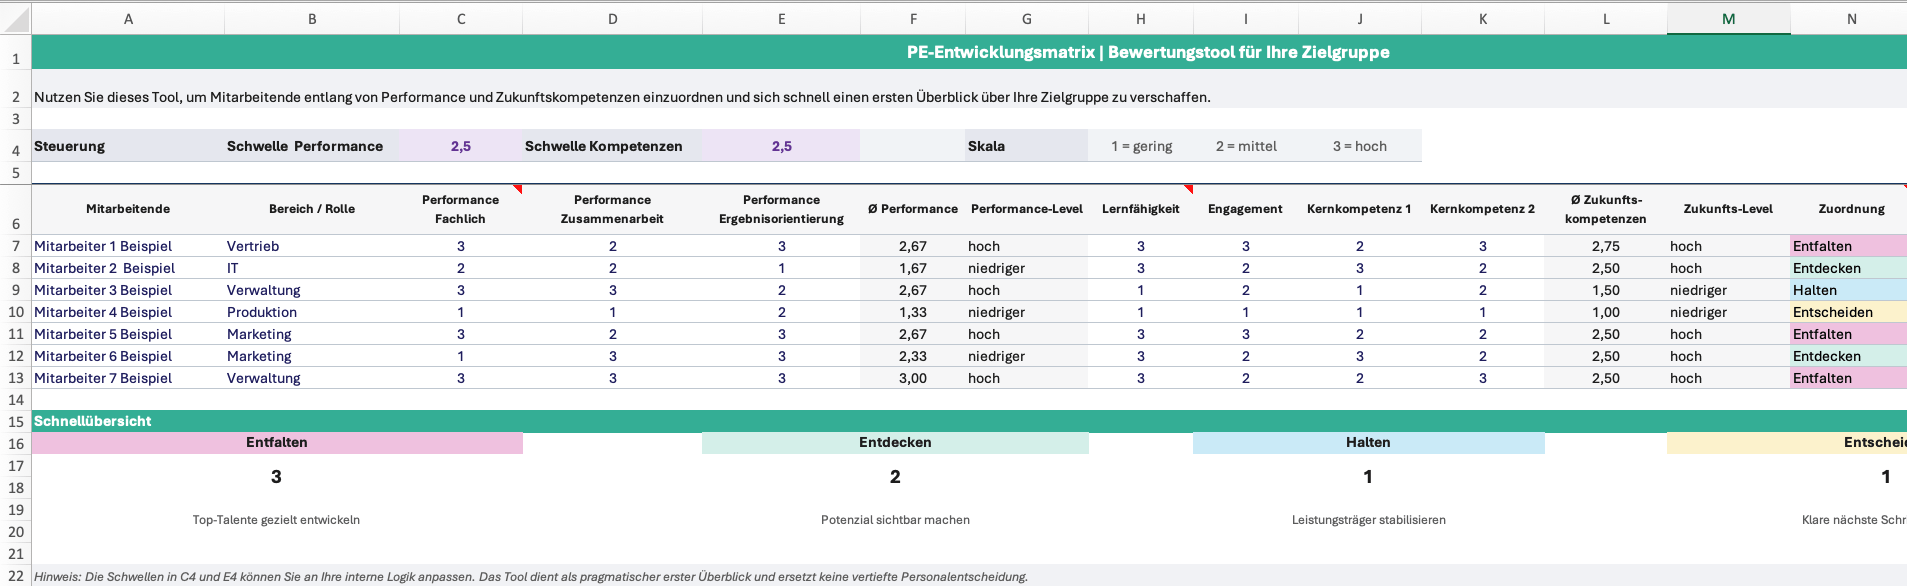1907x586 pixels.
Task: Click the Mitarbeitende column heading
Action: coord(128,209)
